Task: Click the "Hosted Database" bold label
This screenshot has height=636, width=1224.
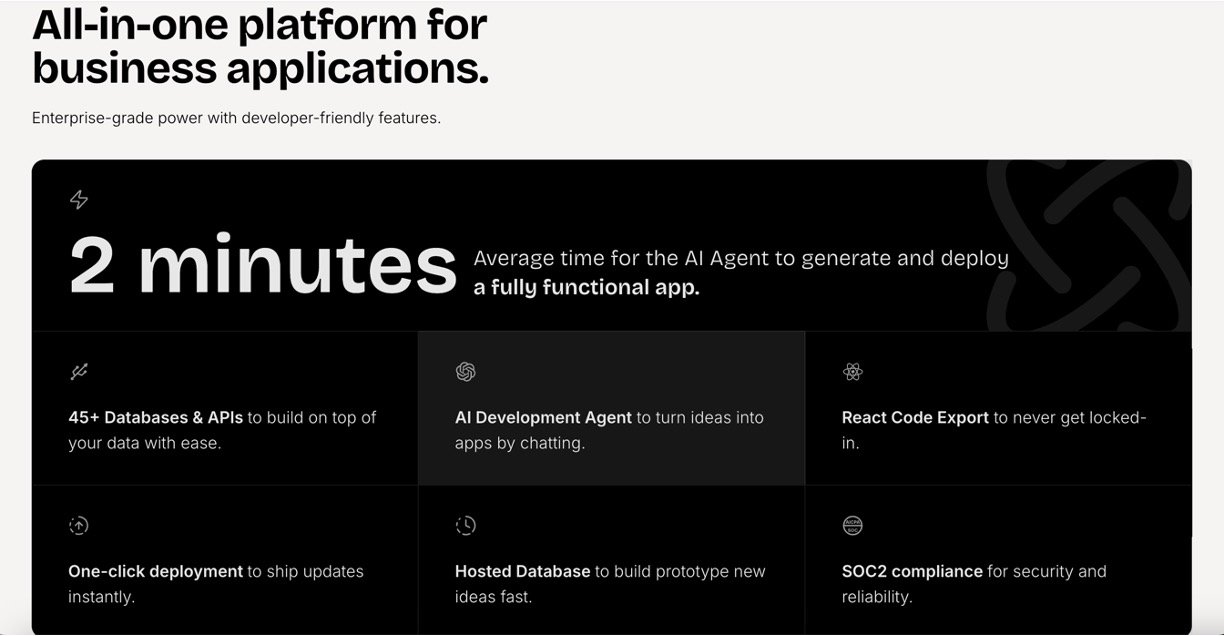Action: (x=522, y=572)
